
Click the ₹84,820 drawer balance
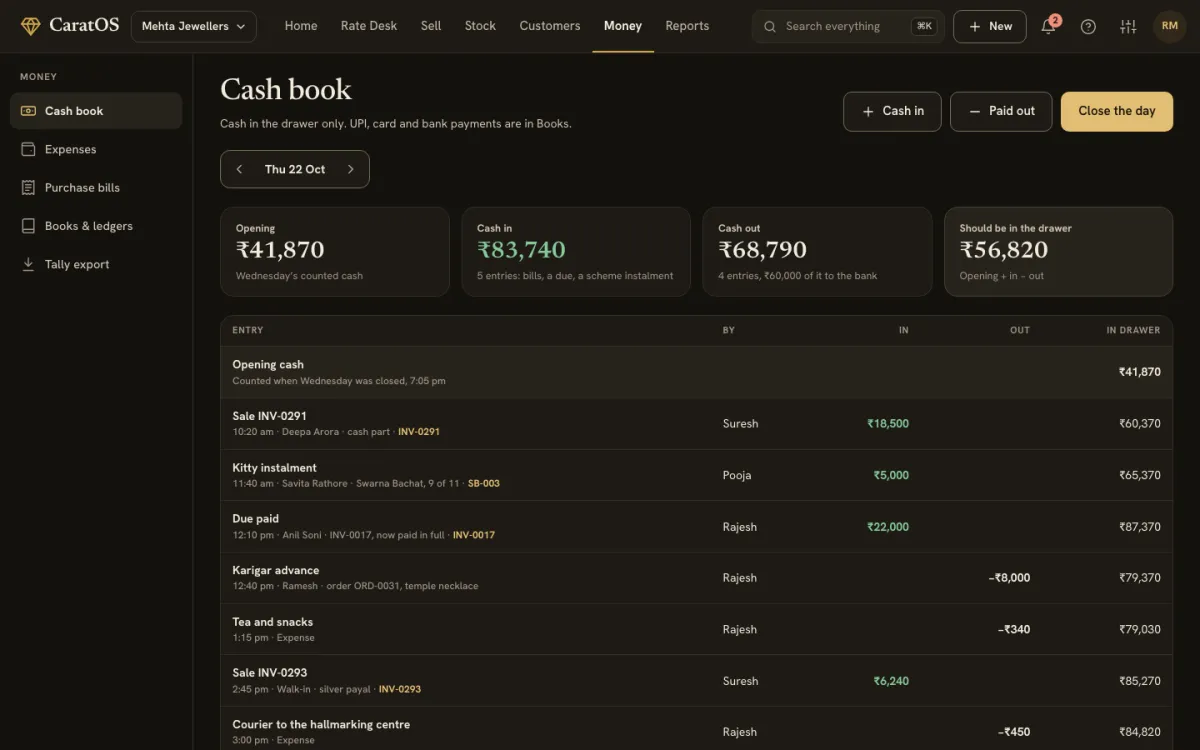[1140, 732]
